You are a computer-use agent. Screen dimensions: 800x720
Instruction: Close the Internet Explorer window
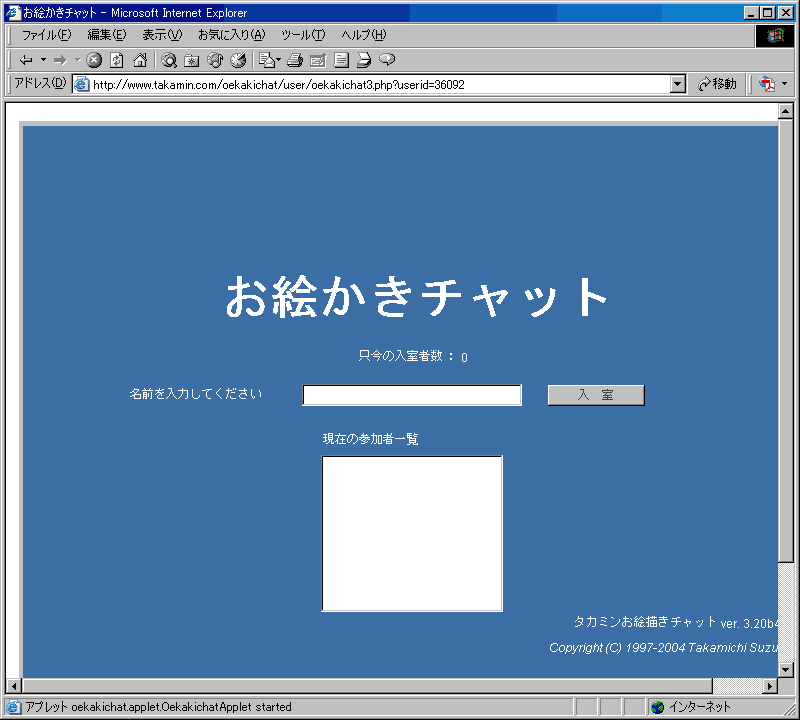pyautogui.click(x=786, y=13)
